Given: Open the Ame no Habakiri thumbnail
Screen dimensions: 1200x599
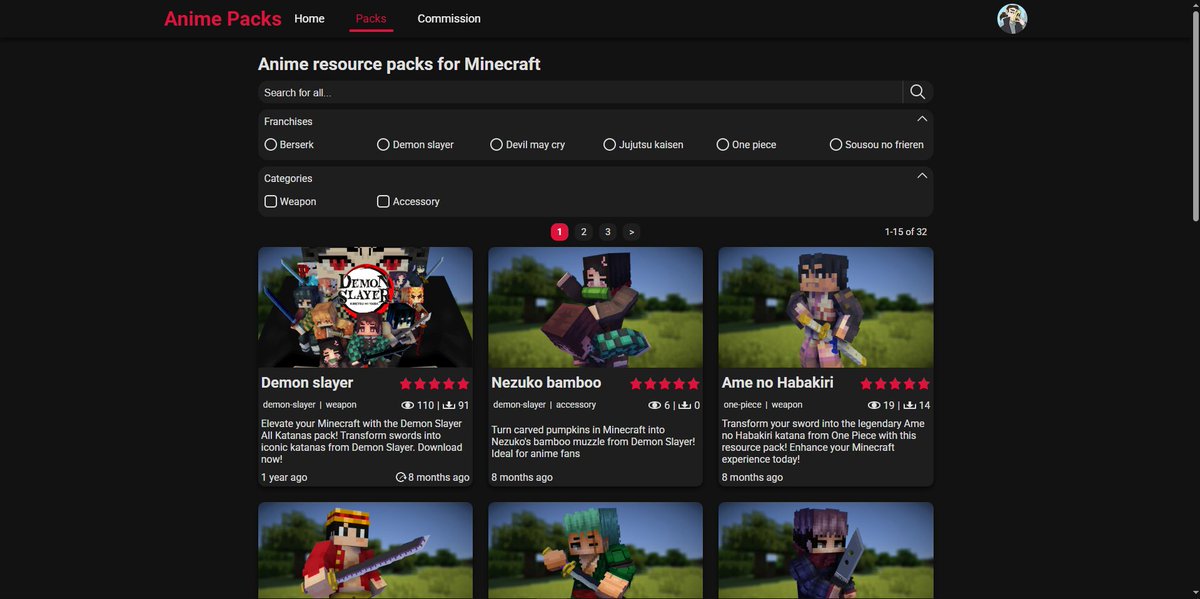Looking at the screenshot, I should (826, 307).
